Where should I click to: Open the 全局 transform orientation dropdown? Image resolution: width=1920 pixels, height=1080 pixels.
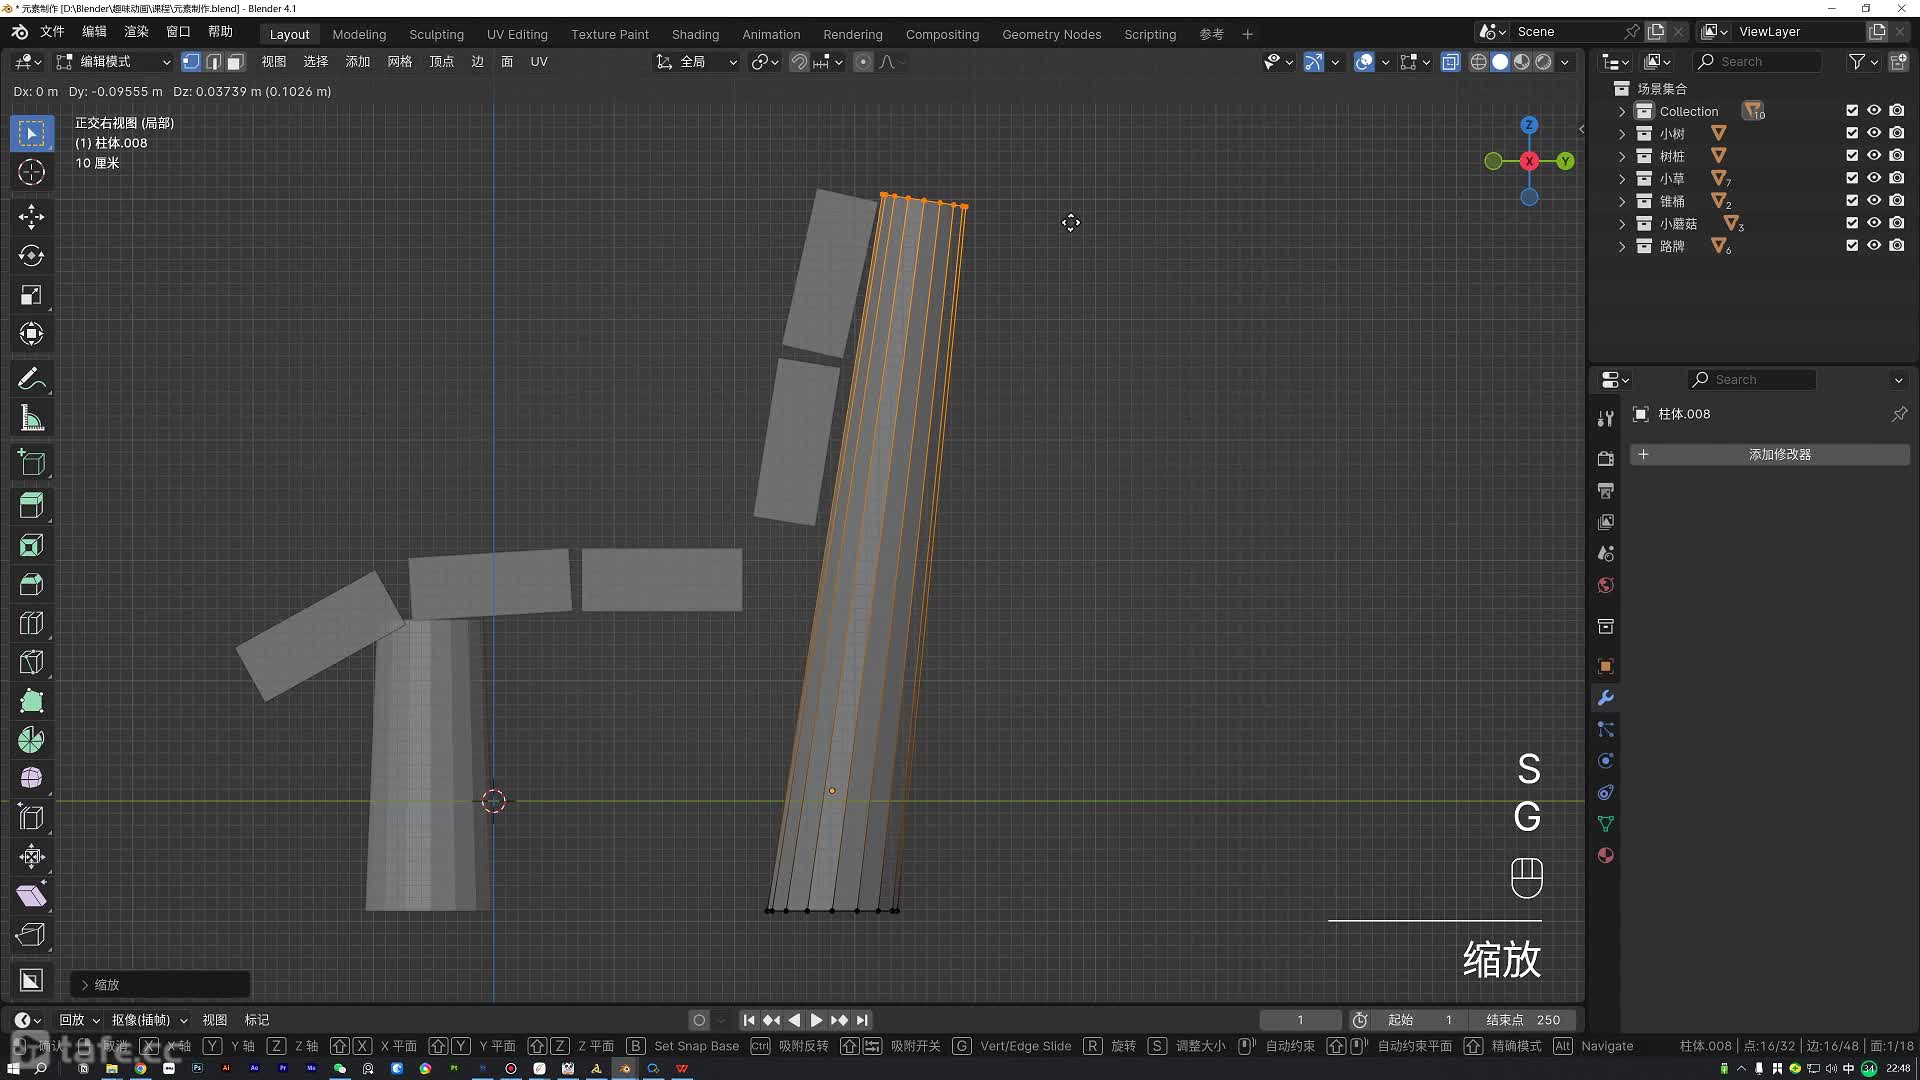pyautogui.click(x=696, y=62)
